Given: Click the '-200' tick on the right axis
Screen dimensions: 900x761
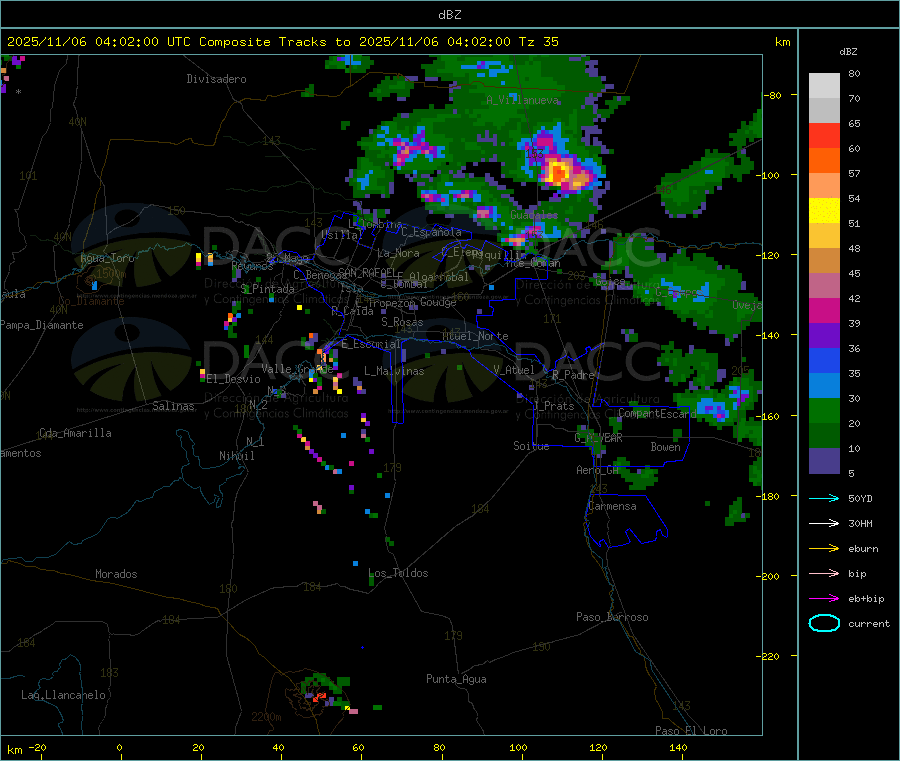Looking at the screenshot, I should coord(768,576).
